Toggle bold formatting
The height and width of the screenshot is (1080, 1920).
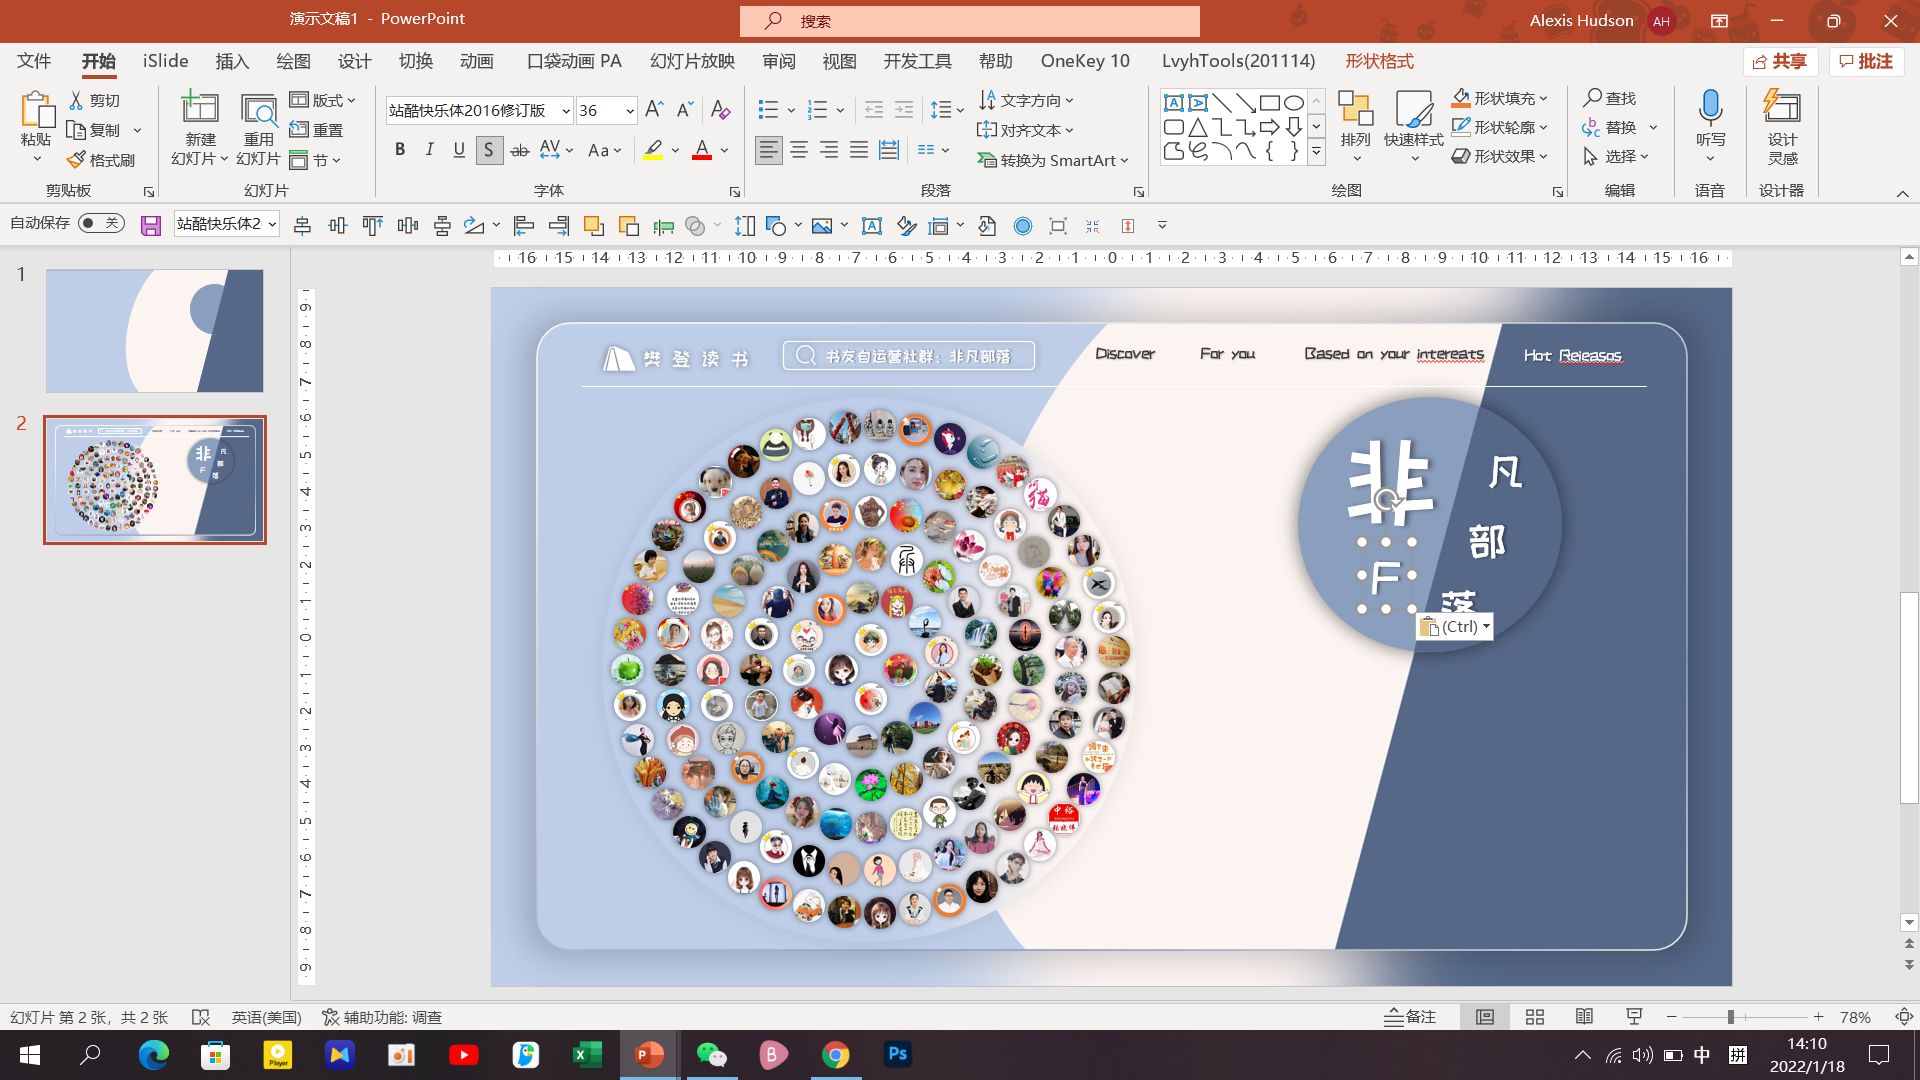(x=400, y=150)
